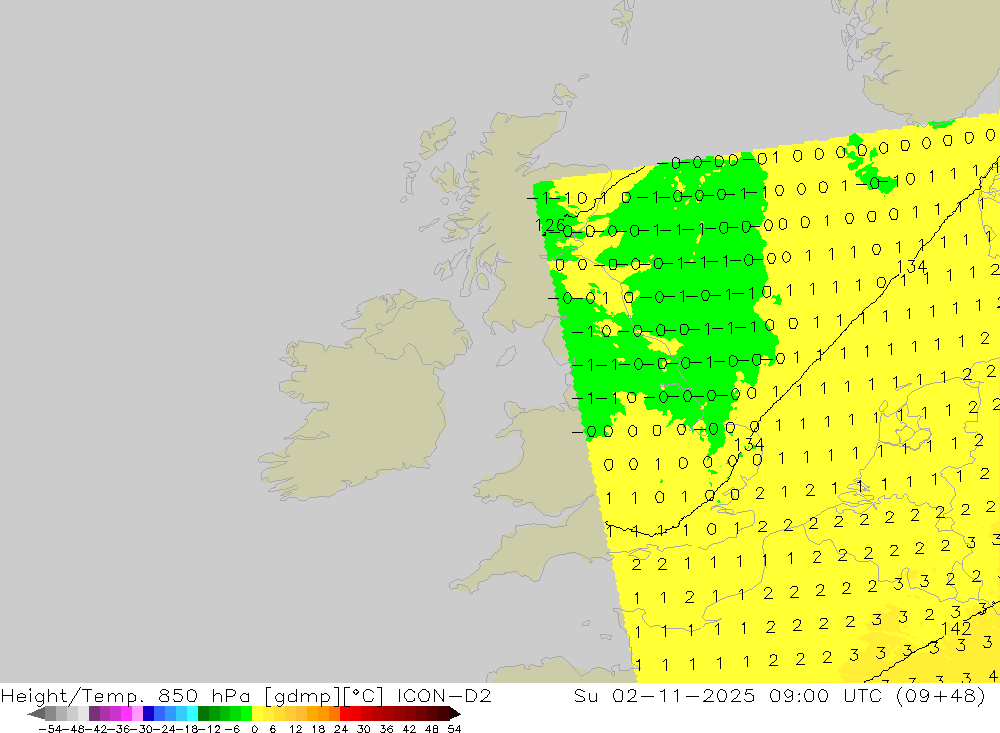Click the 'ICON-D2' model name label
Viewport: 1000px width, 733px height.
(x=444, y=695)
